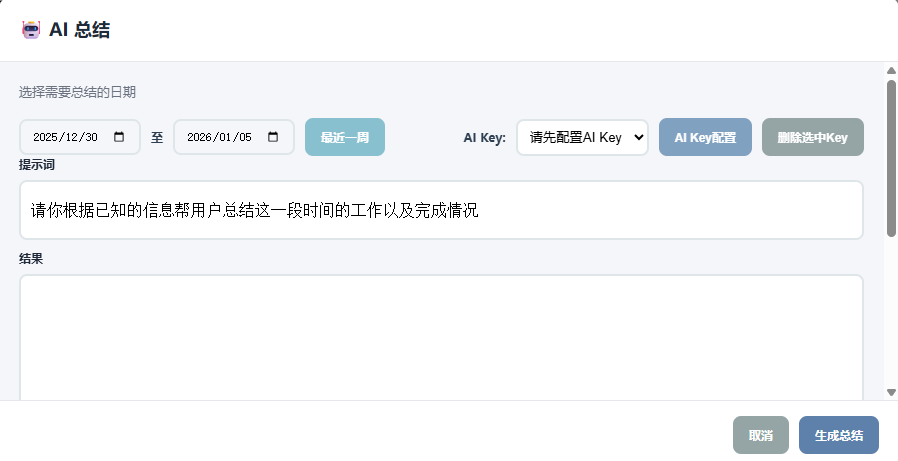The height and width of the screenshot is (461, 898).
Task: Expand the AI Key dropdown
Action: tap(582, 138)
